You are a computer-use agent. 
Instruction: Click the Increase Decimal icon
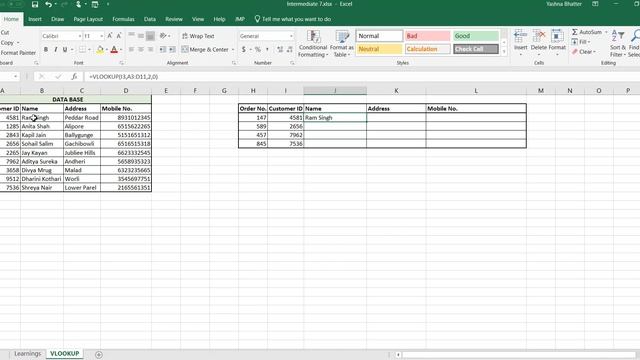click(x=280, y=49)
